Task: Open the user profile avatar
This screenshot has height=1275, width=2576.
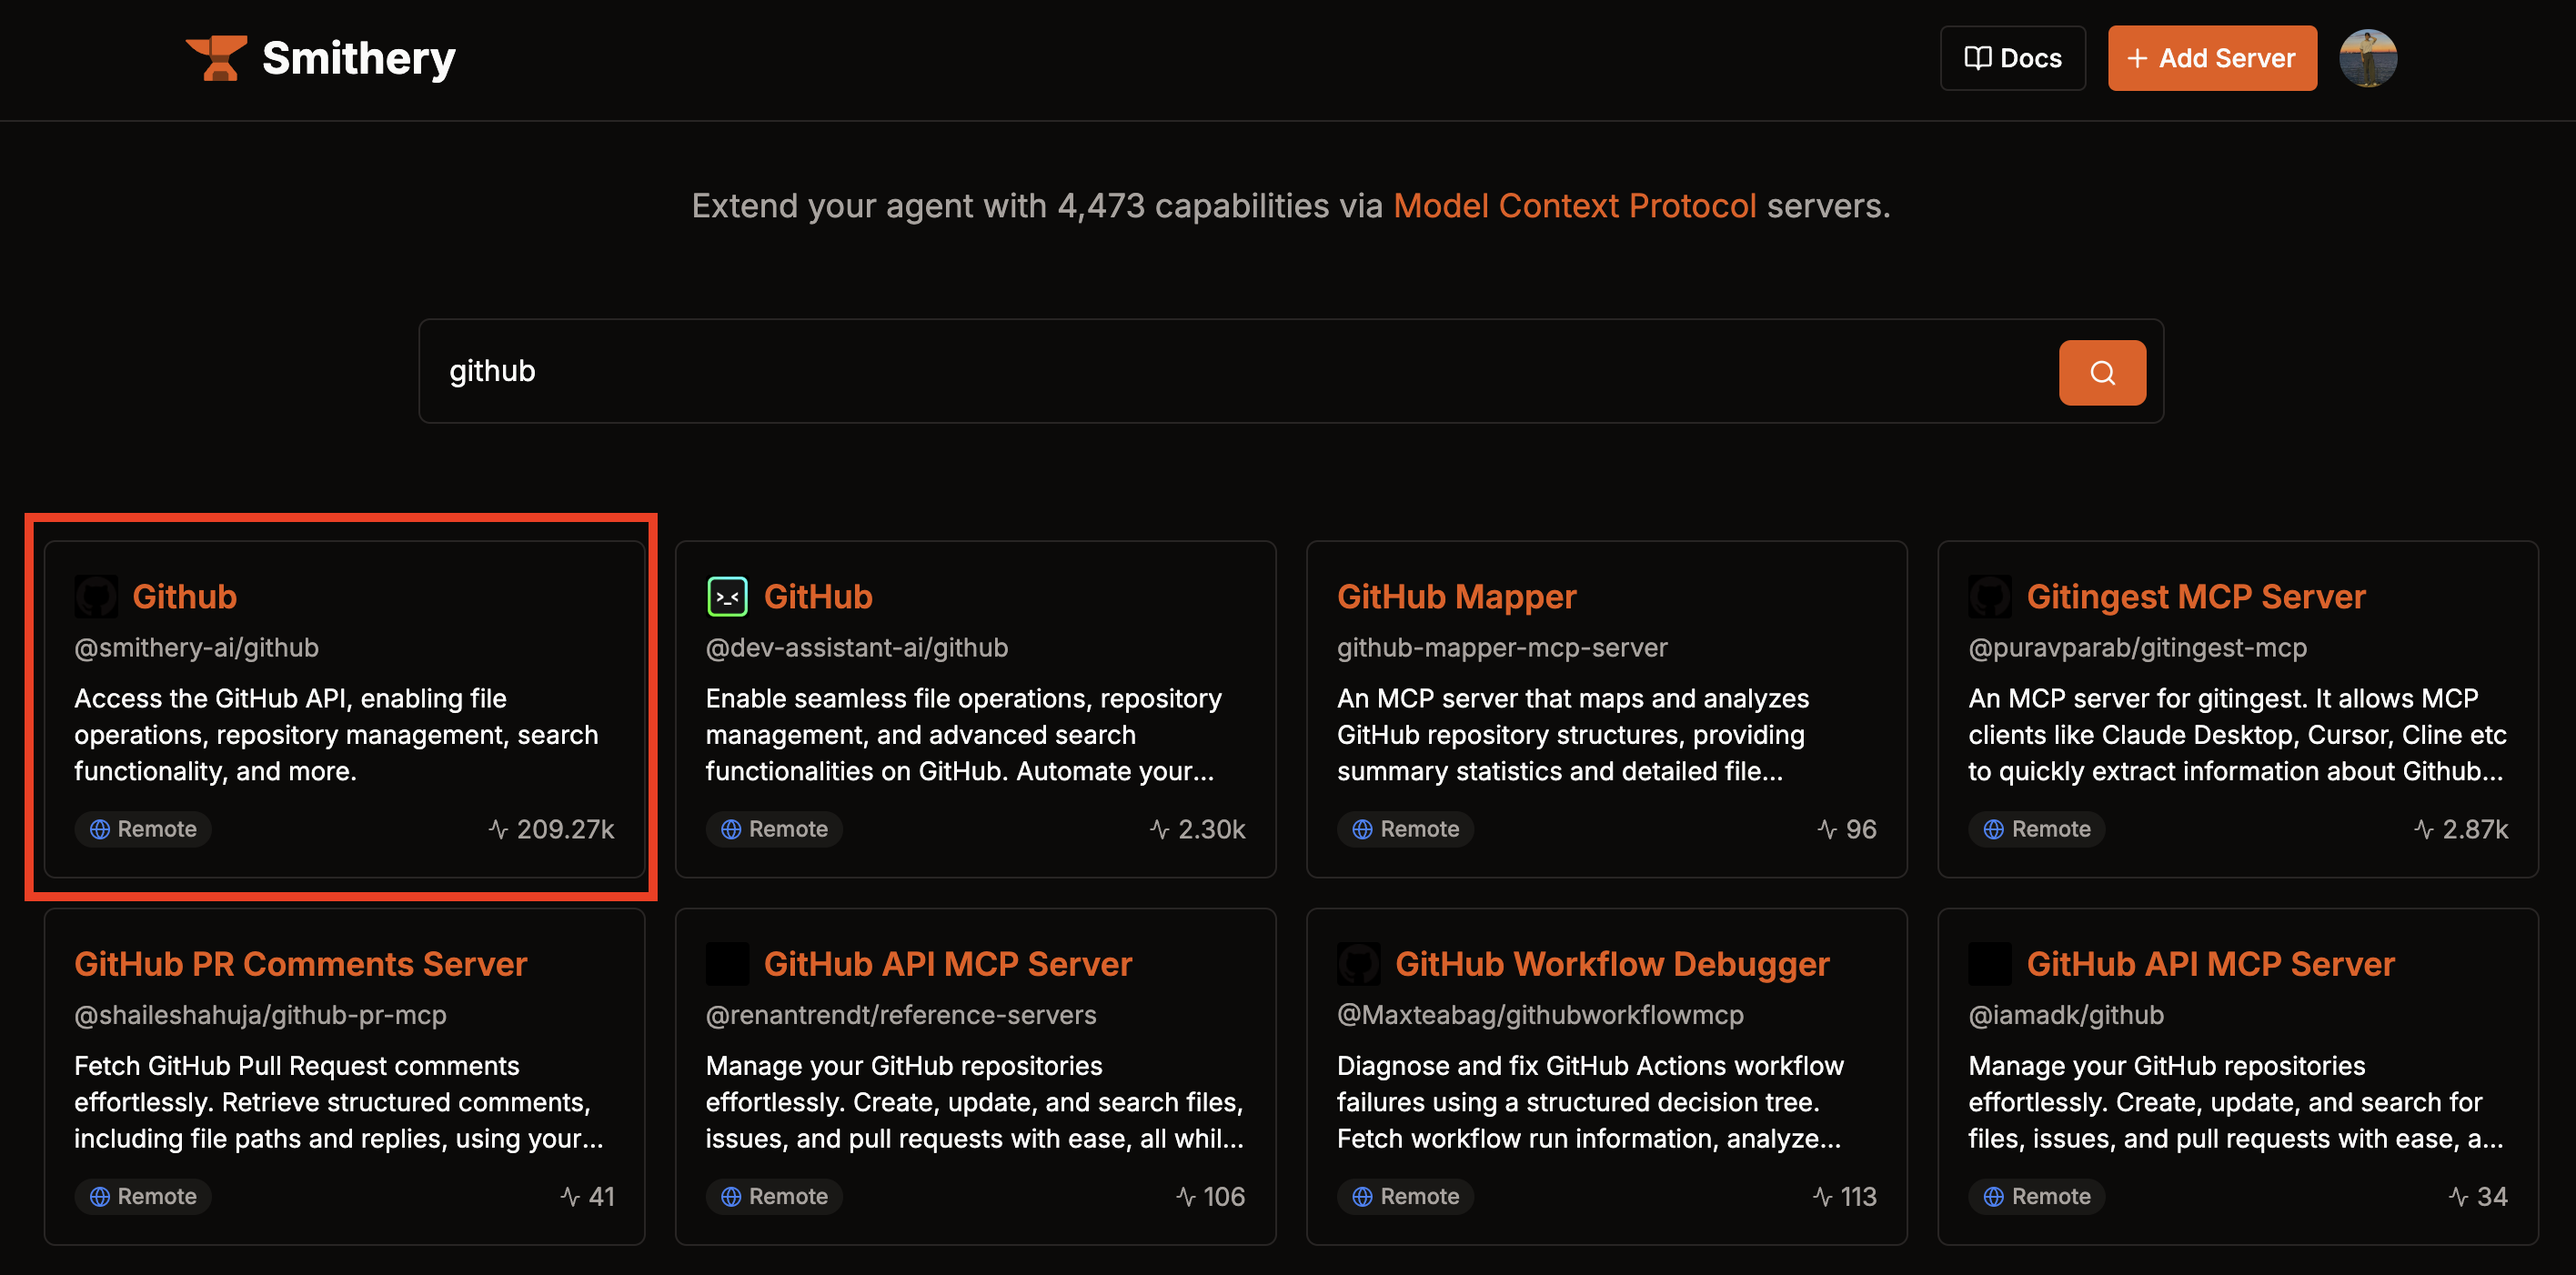Action: 2367,58
